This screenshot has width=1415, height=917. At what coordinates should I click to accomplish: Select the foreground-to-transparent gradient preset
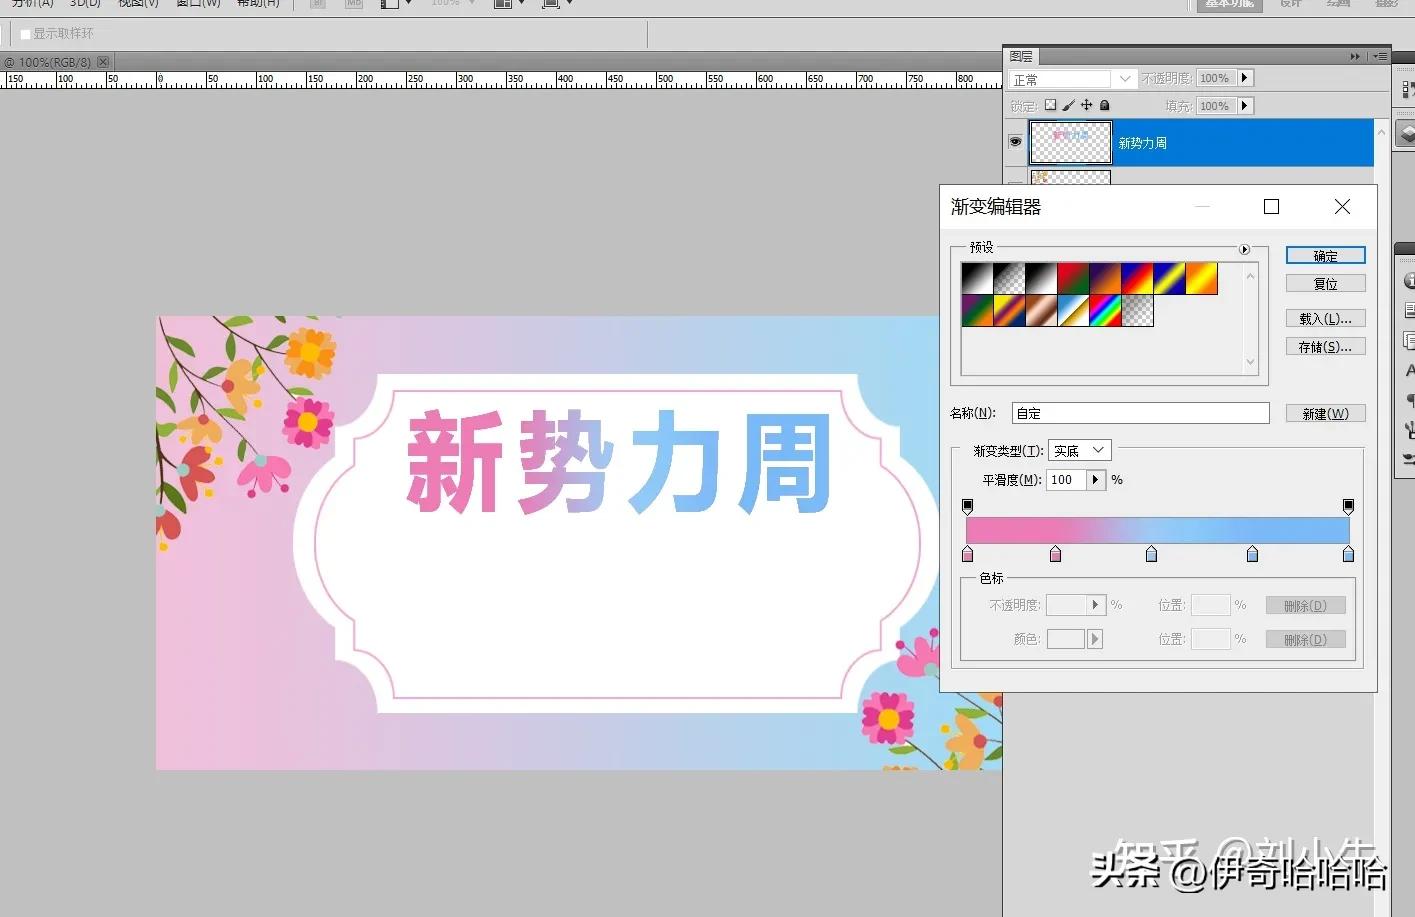[1008, 279]
